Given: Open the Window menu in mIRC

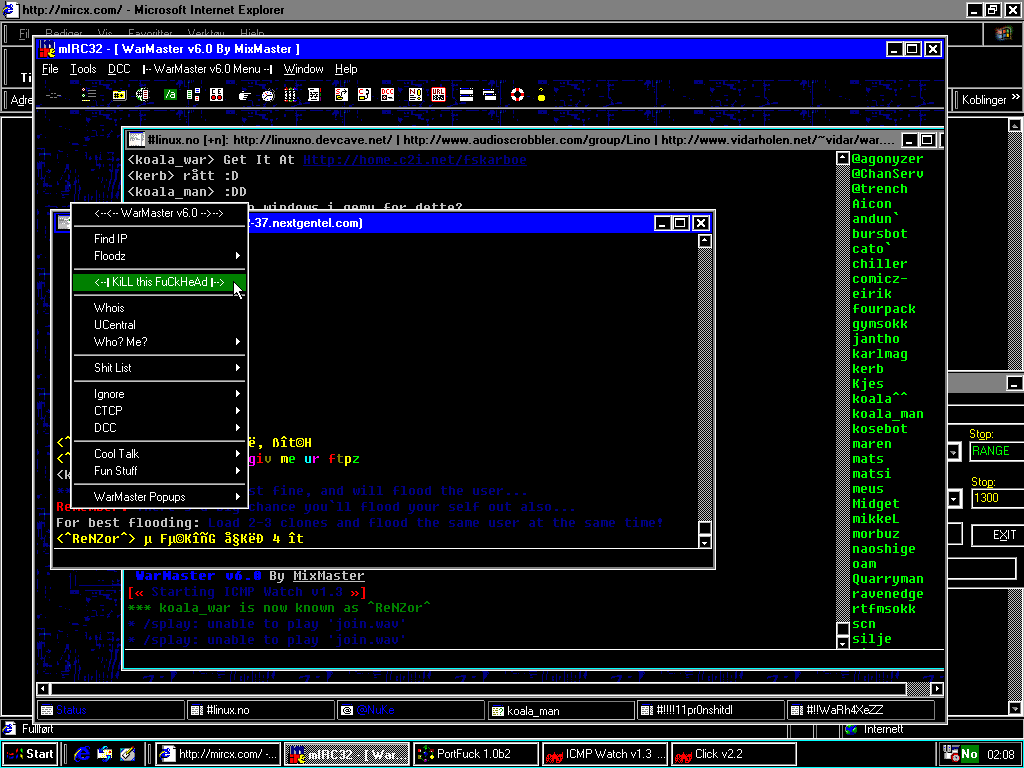Looking at the screenshot, I should point(303,69).
